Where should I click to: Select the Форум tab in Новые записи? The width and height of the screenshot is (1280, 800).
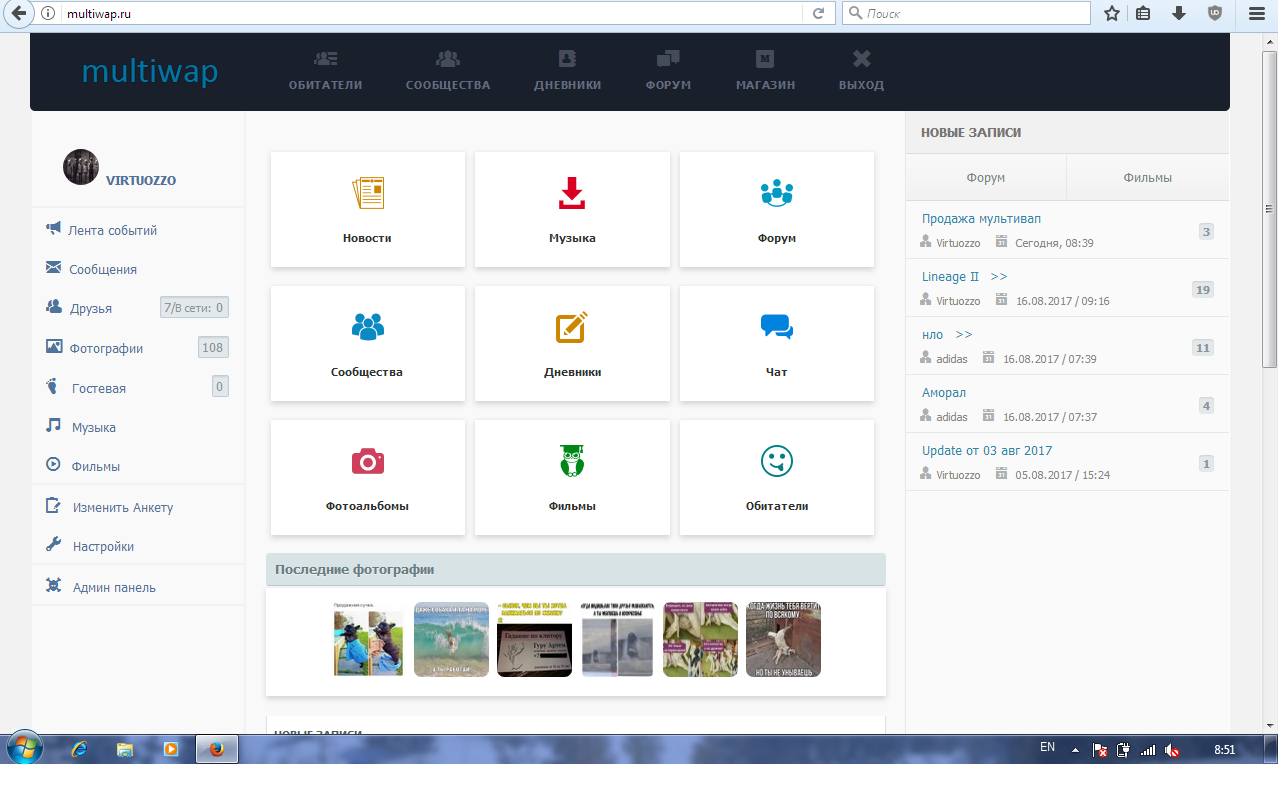[x=985, y=178]
